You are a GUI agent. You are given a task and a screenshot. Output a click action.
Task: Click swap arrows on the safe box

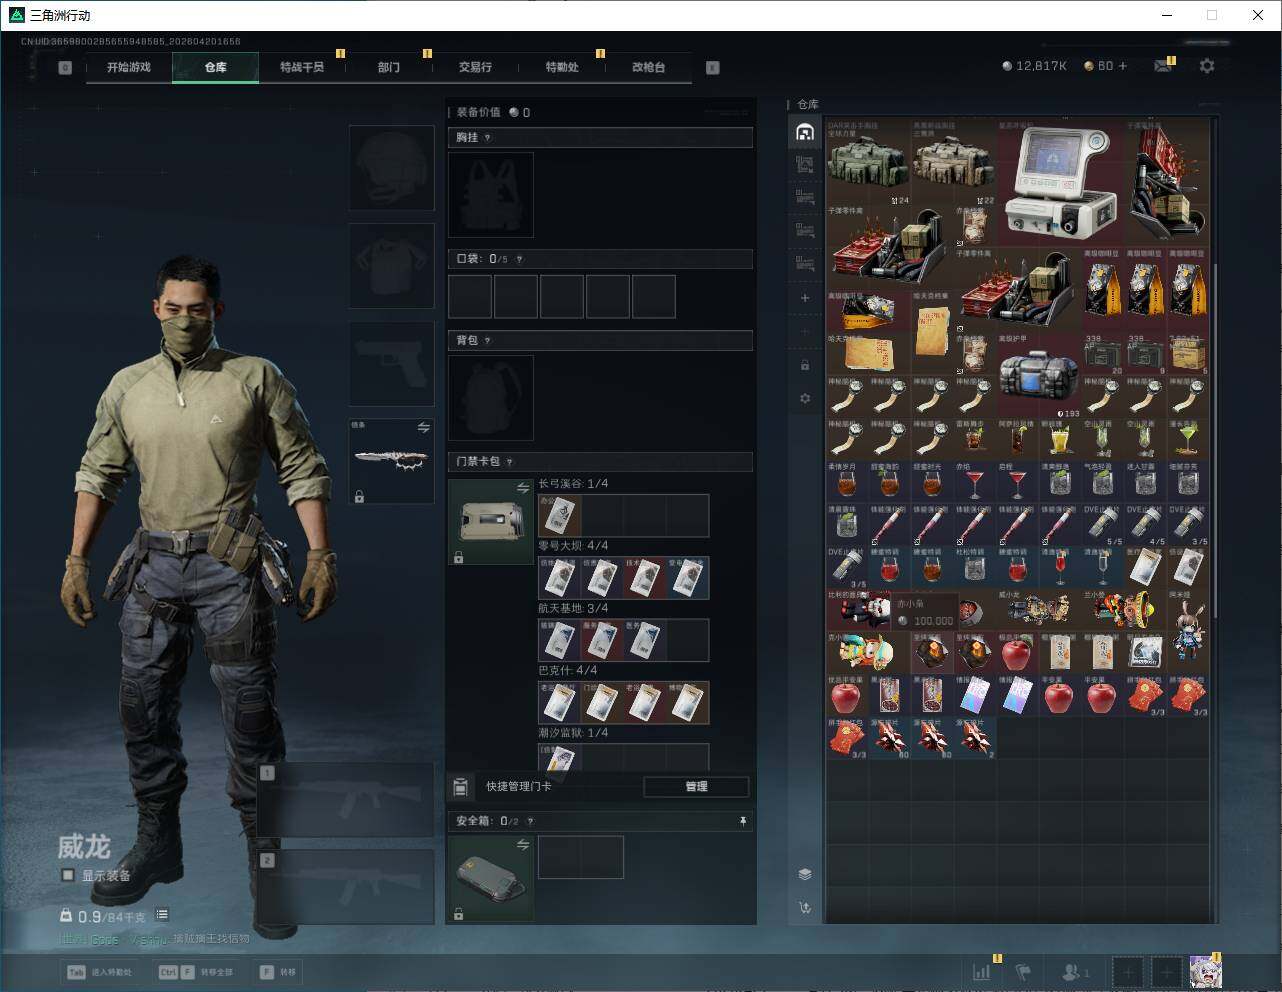522,845
